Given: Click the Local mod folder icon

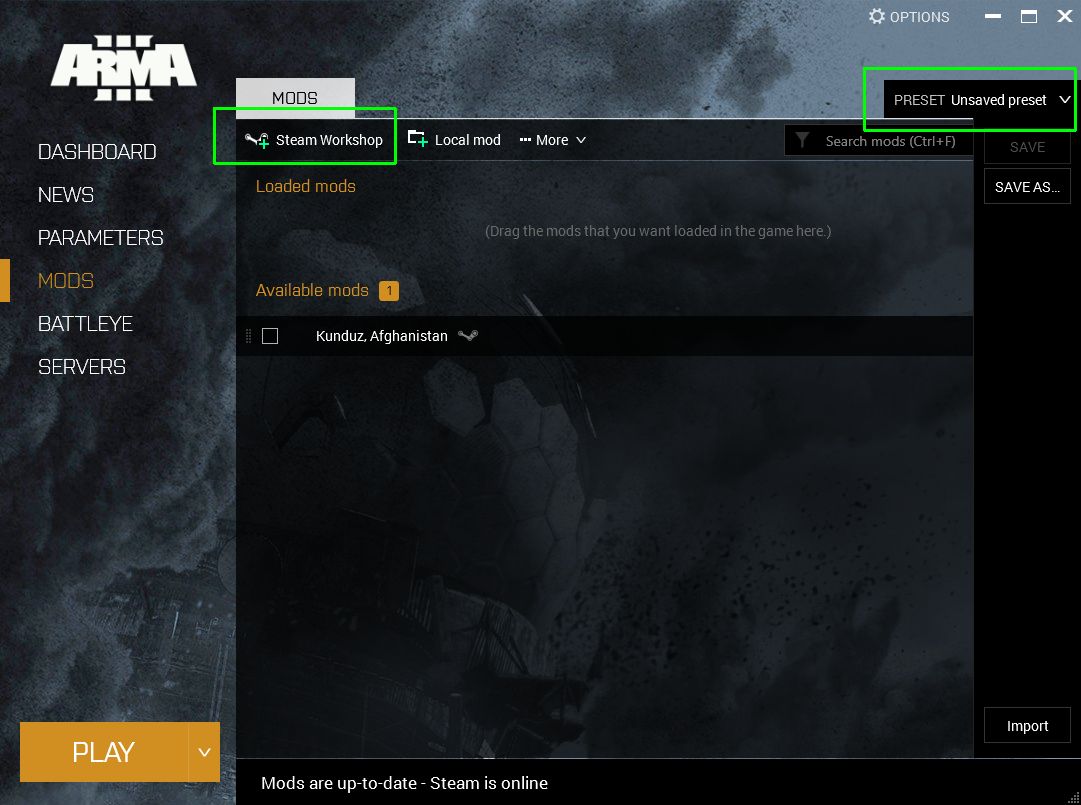Looking at the screenshot, I should [x=417, y=139].
